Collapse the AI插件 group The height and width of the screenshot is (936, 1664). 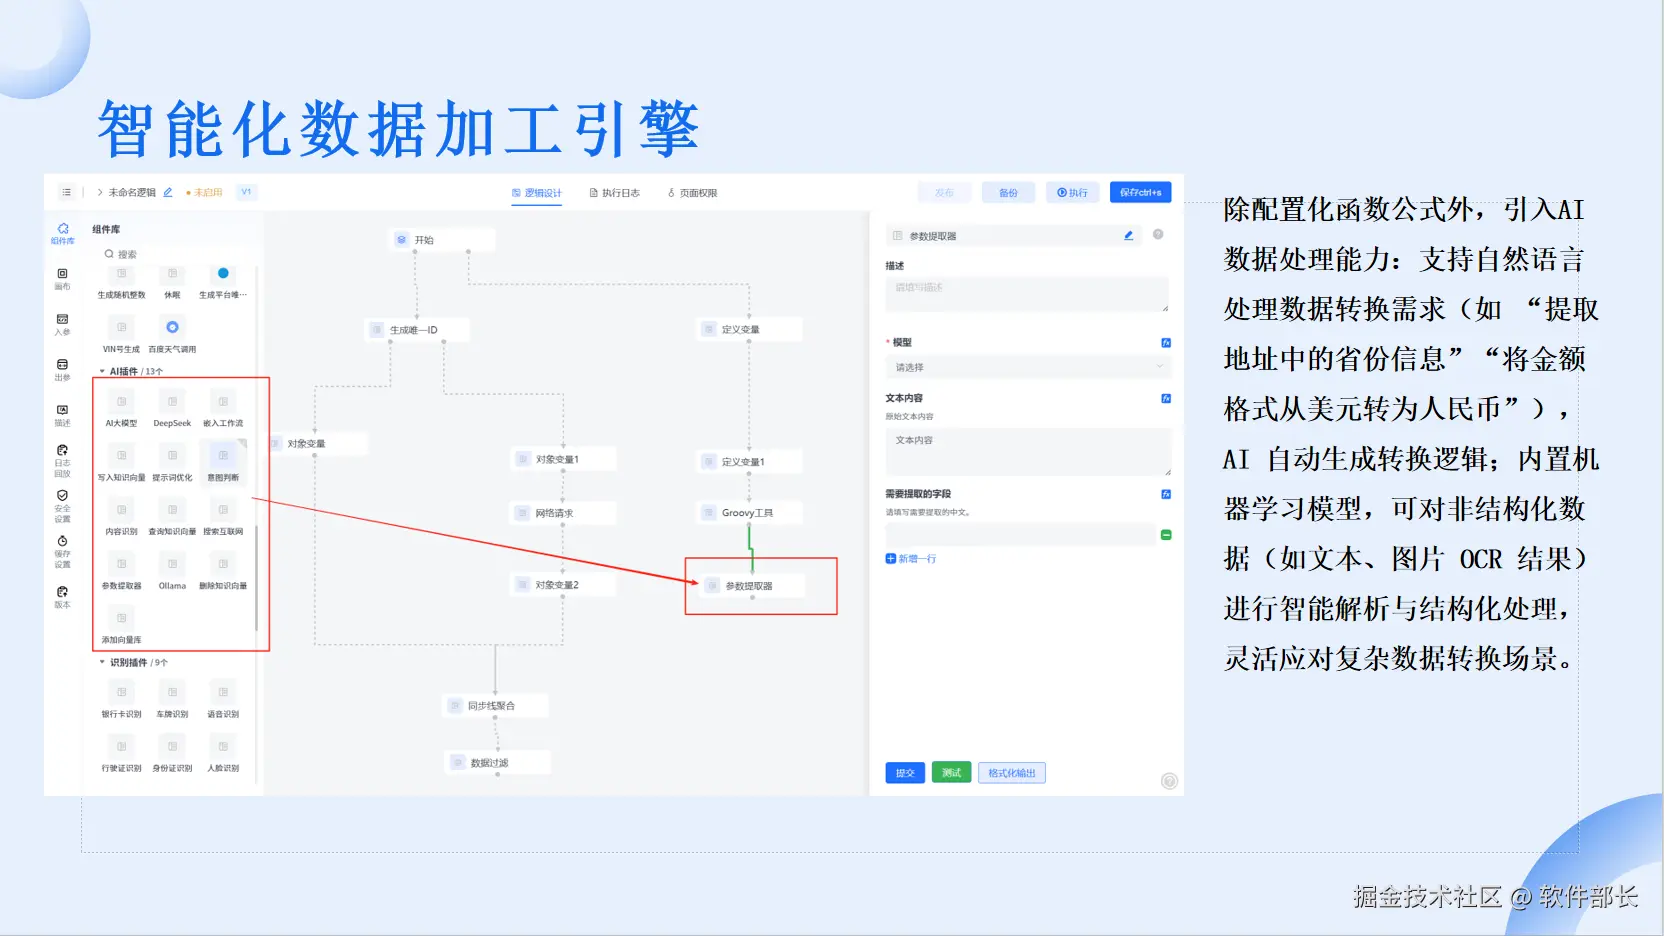[102, 371]
